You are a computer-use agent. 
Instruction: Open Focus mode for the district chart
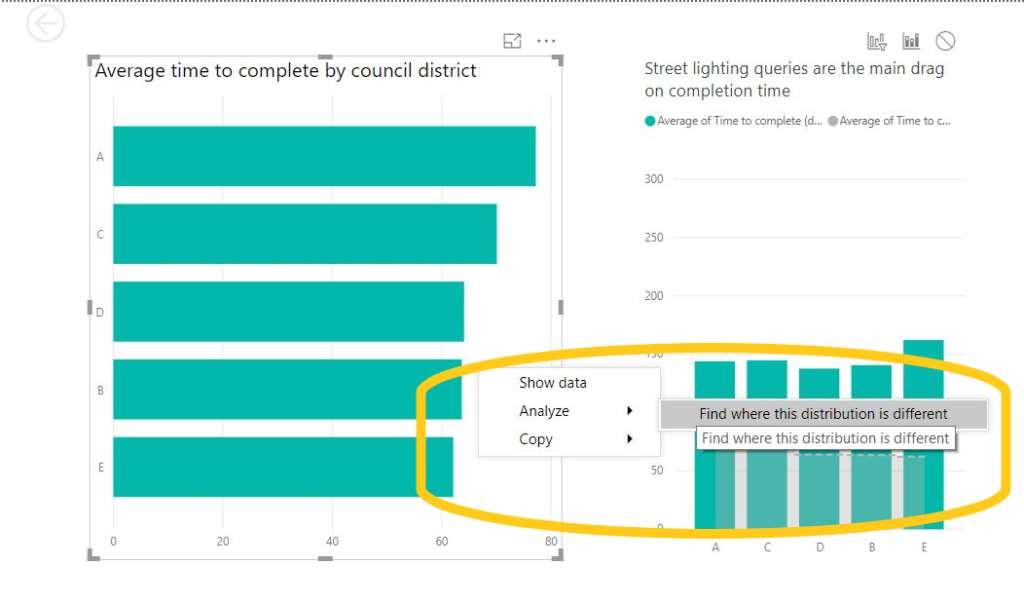click(x=512, y=41)
